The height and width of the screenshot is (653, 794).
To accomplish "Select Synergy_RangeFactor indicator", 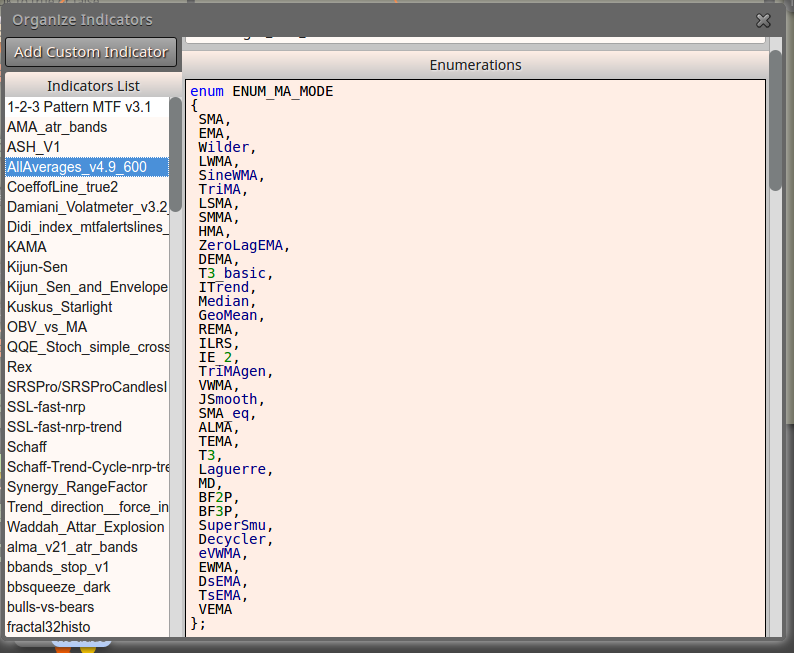I will click(87, 487).
